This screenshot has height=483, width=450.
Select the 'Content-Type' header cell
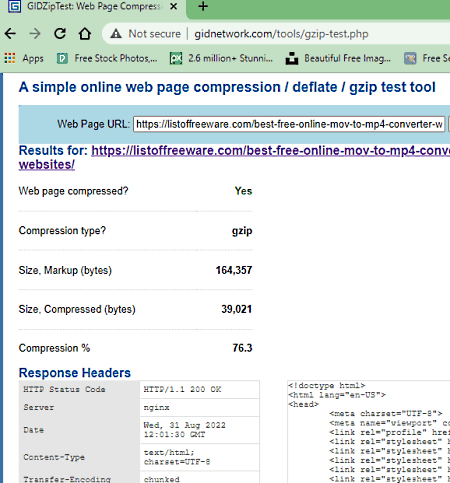[79, 457]
